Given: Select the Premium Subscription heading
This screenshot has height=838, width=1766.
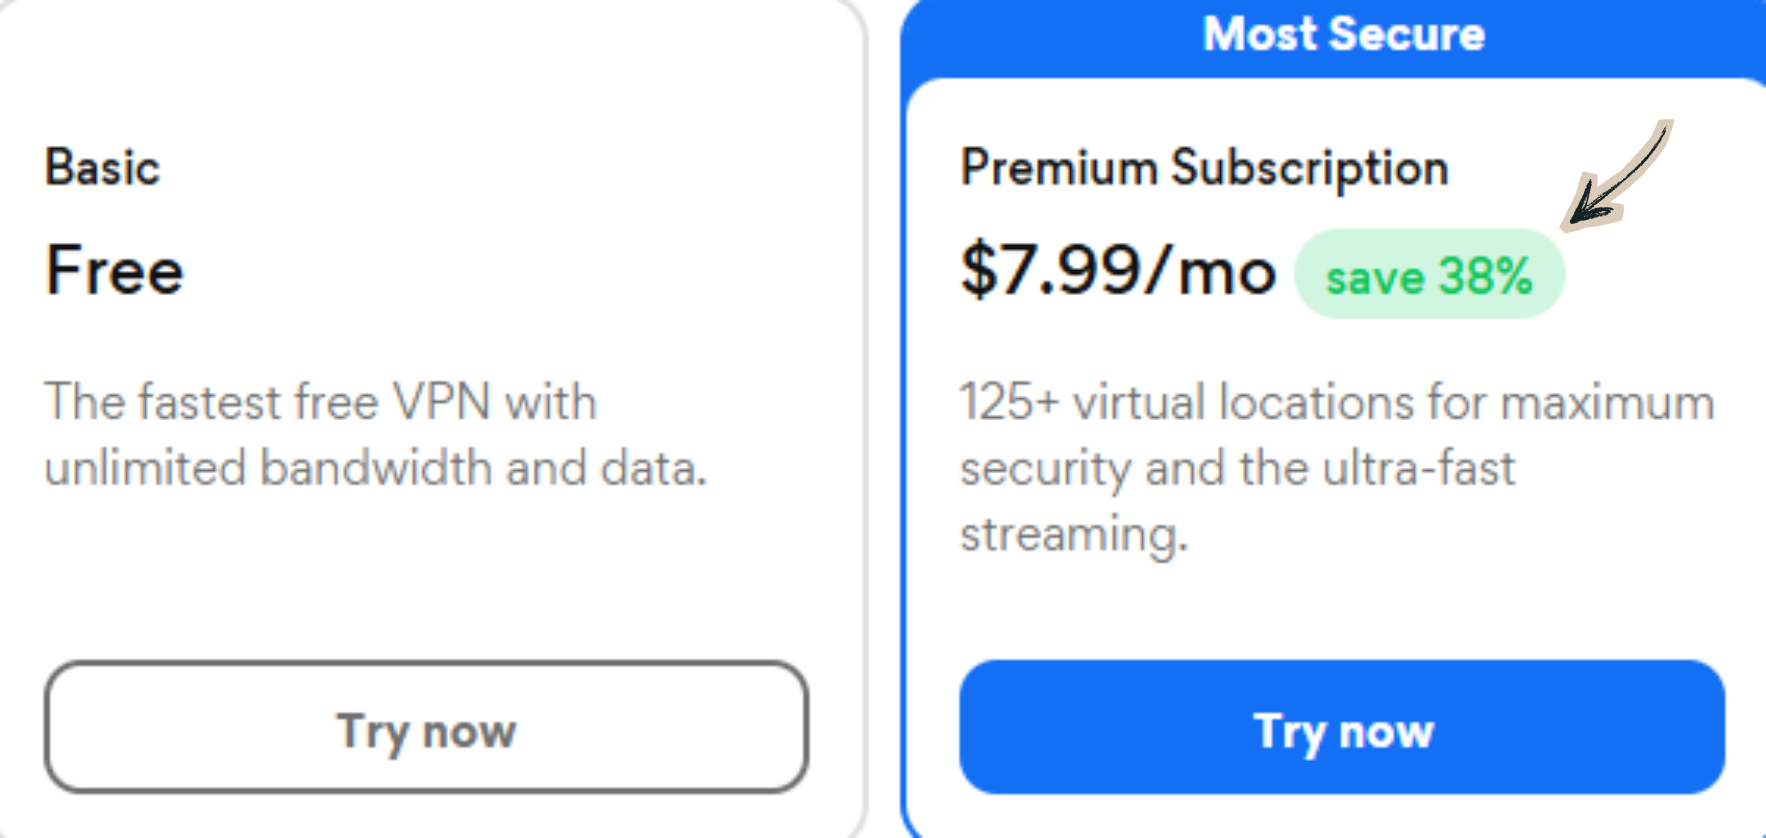Looking at the screenshot, I should (1204, 167).
